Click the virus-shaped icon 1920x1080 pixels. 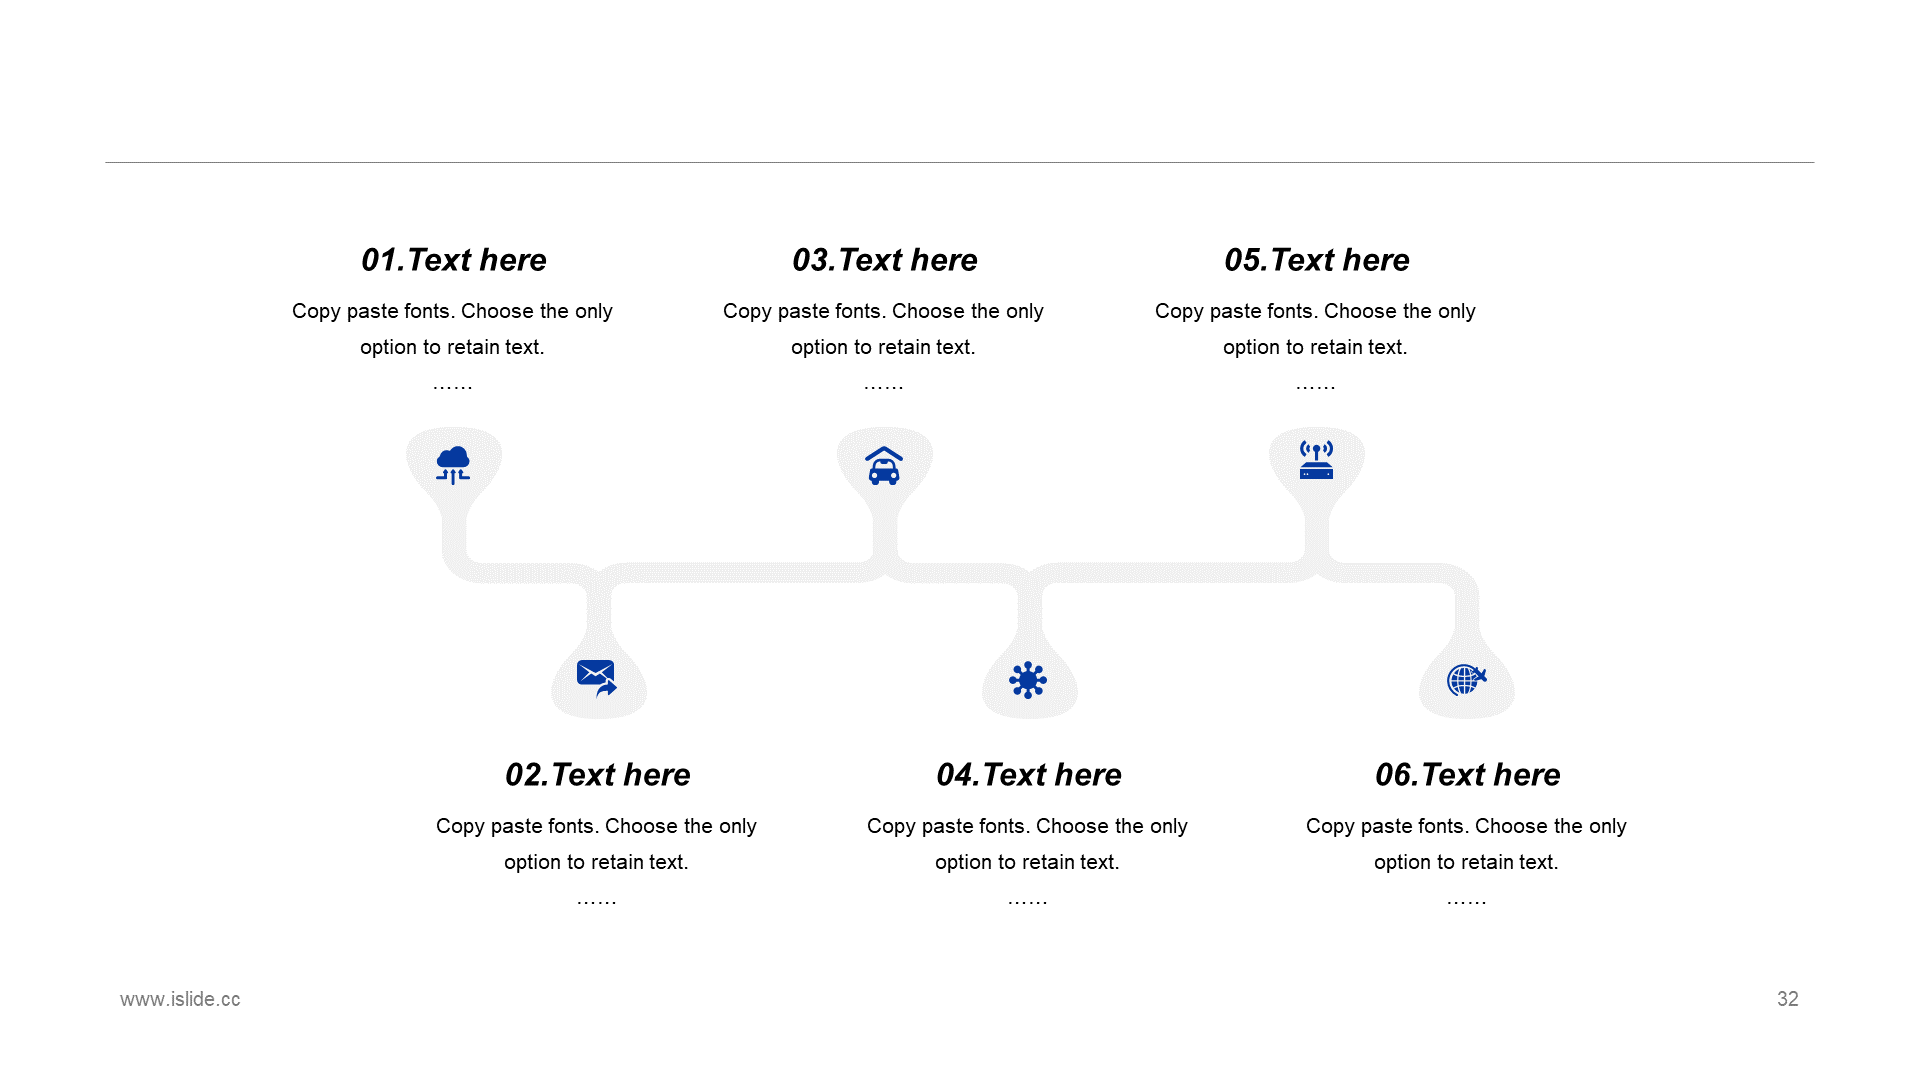1028,680
